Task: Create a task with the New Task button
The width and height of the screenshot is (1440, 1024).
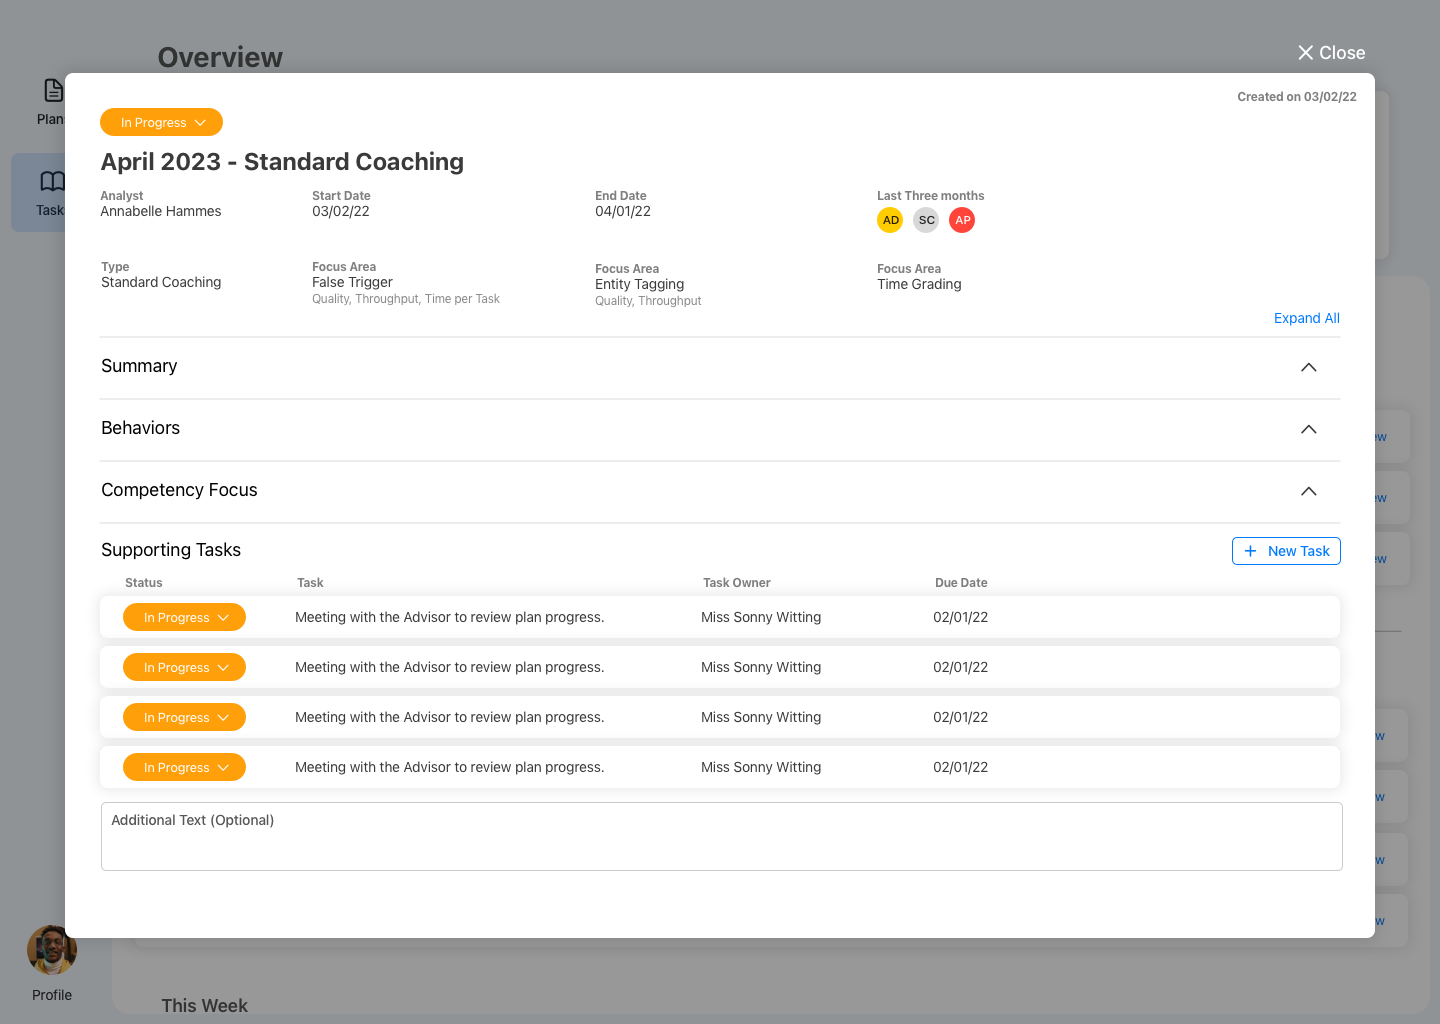Action: (1286, 551)
